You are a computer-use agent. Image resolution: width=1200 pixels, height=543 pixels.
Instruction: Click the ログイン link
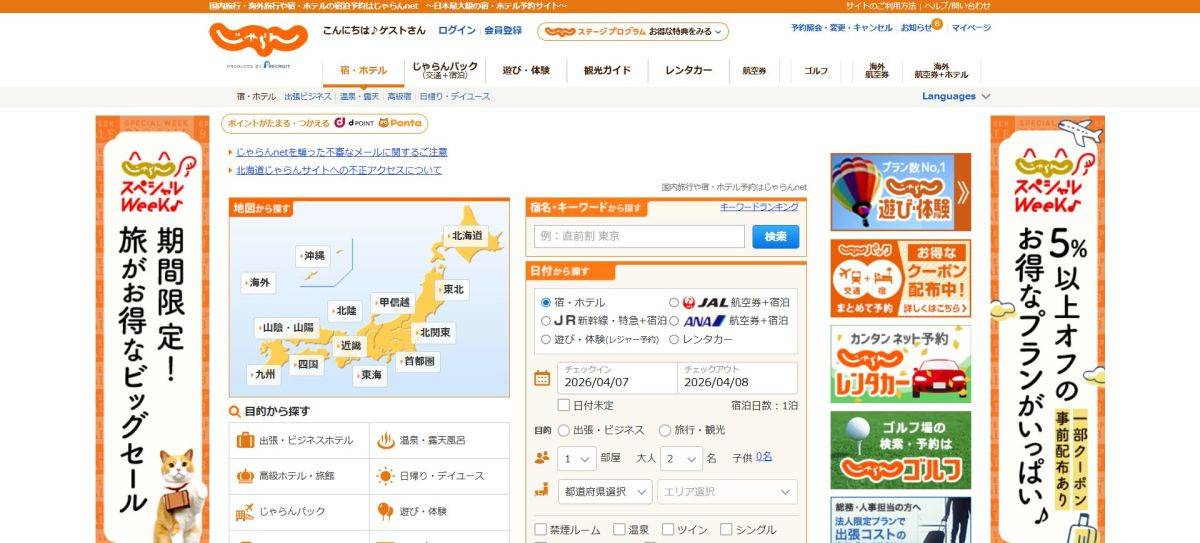click(x=457, y=31)
